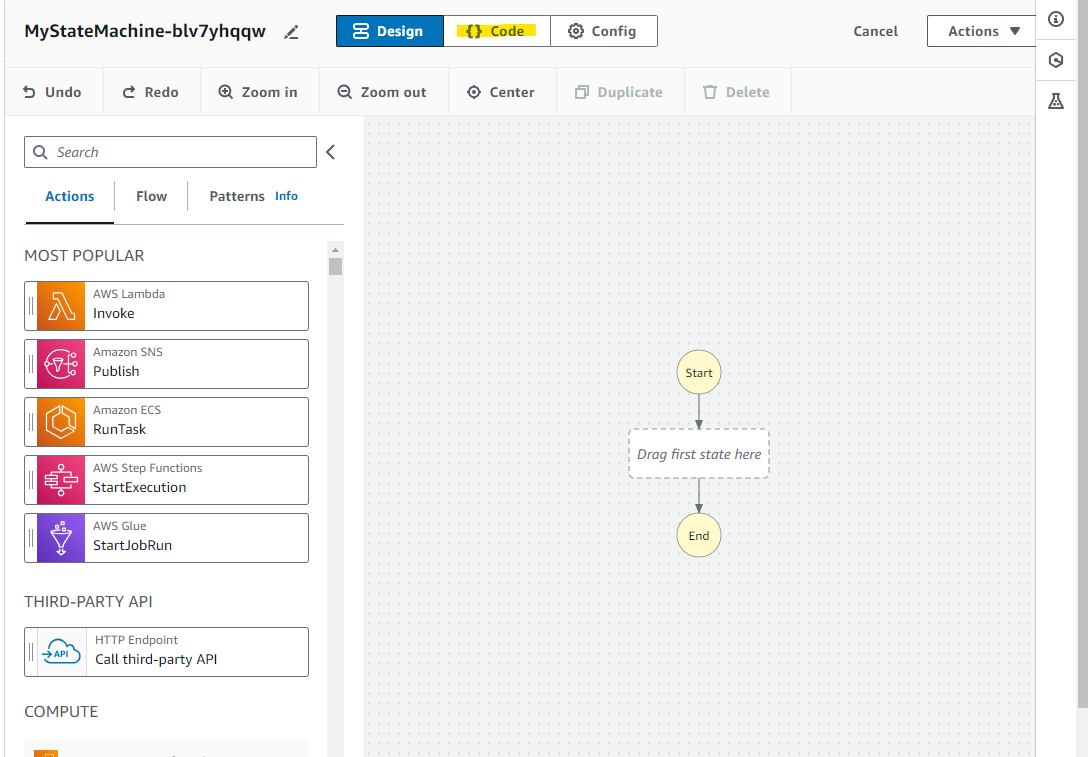
Task: Select the Actions tab
Action: point(69,196)
